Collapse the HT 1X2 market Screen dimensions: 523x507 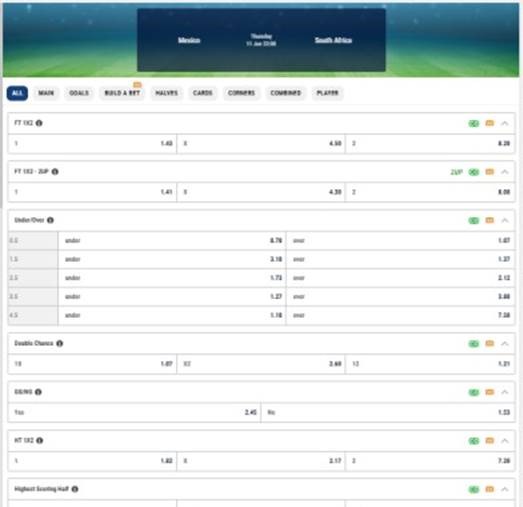[505, 441]
